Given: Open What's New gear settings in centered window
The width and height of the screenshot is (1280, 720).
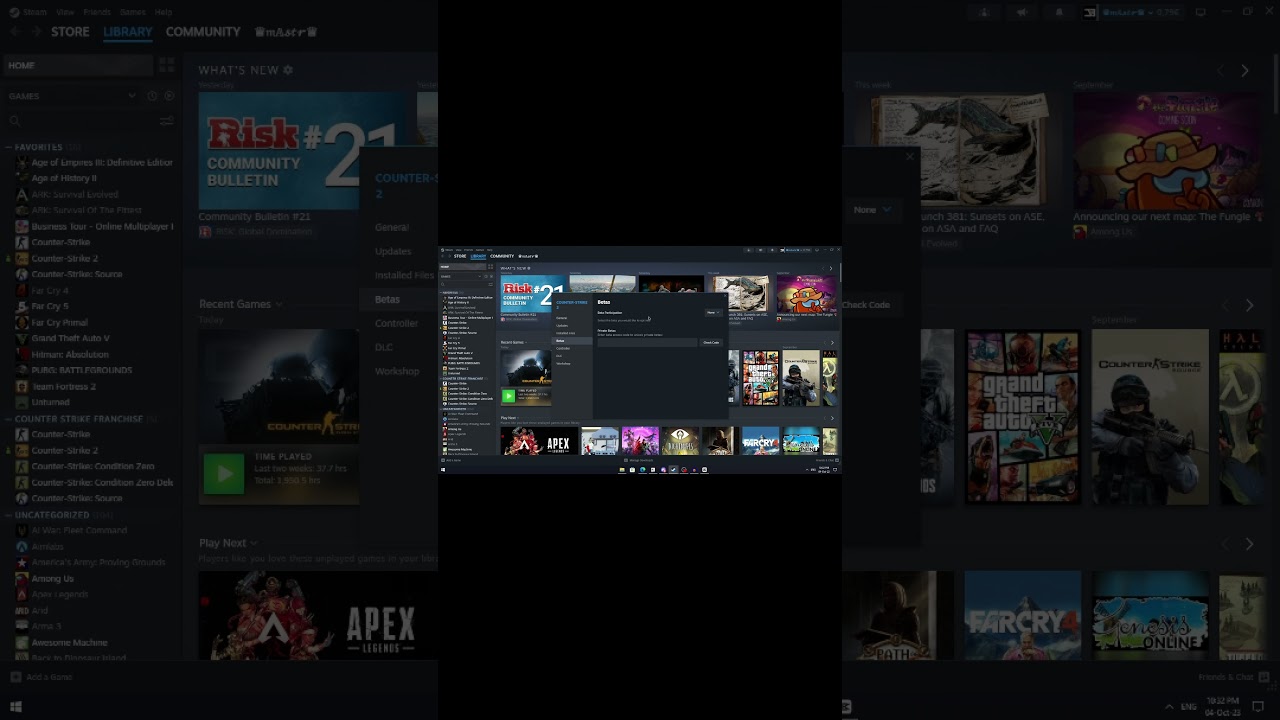Looking at the screenshot, I should tap(528, 268).
